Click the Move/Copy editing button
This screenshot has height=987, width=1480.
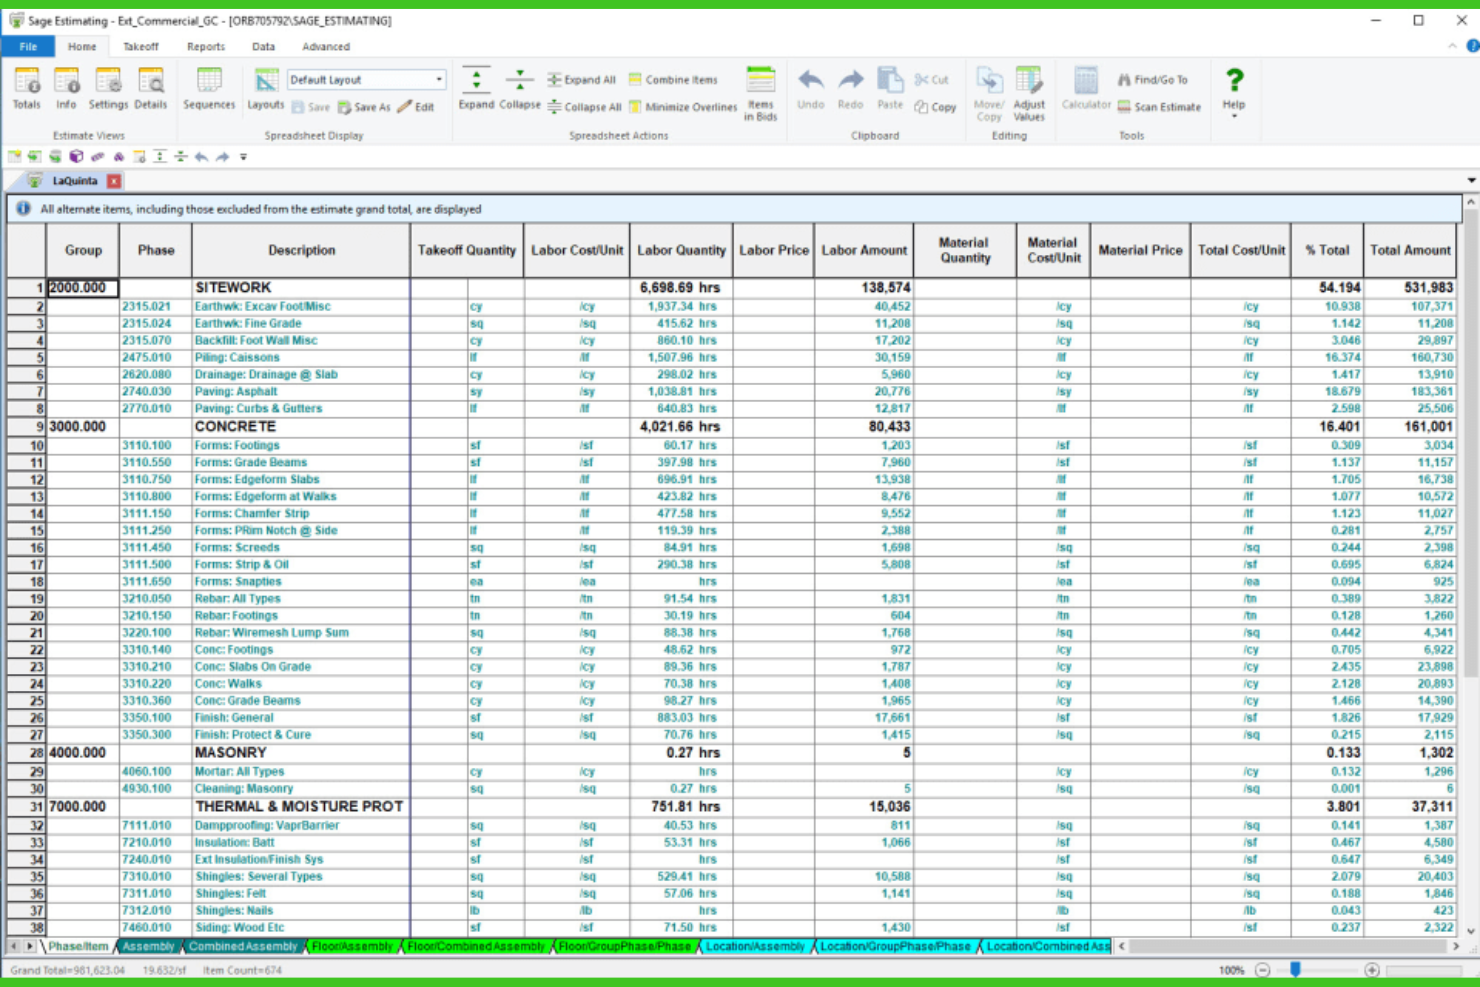(989, 94)
